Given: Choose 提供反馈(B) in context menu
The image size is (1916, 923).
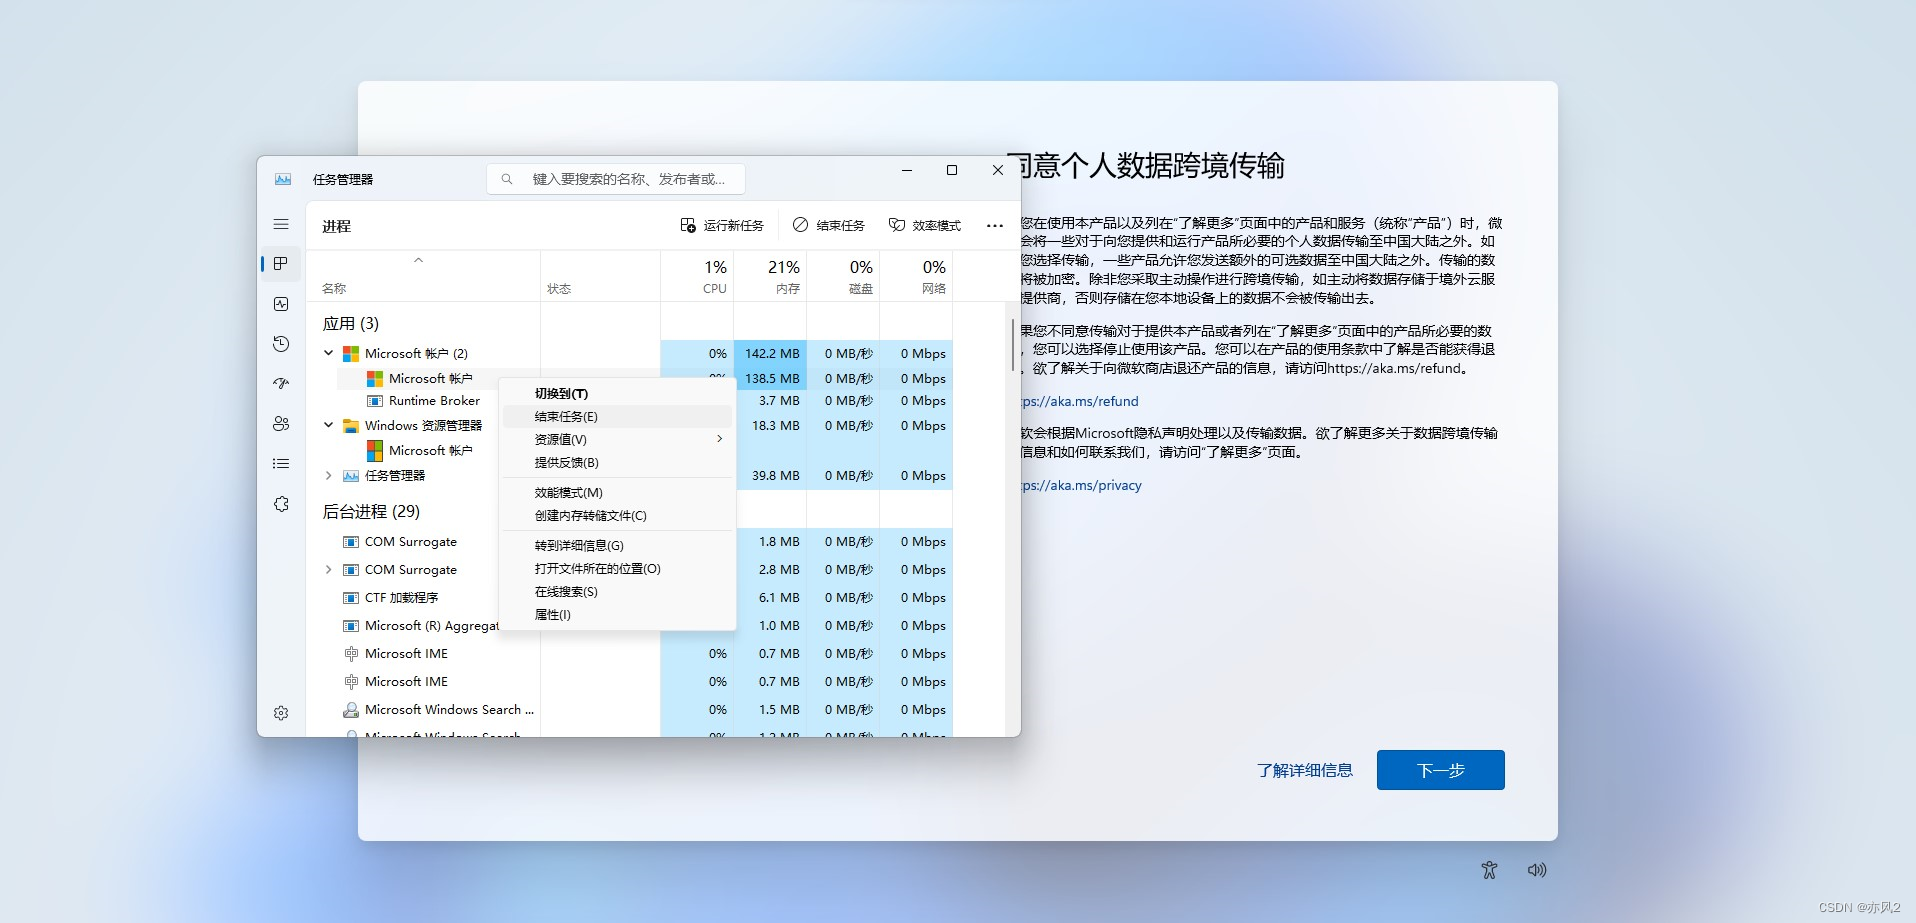Looking at the screenshot, I should [x=618, y=463].
